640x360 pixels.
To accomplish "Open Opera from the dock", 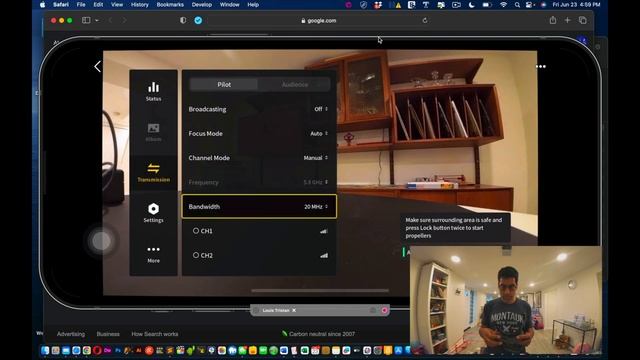I will point(97,350).
